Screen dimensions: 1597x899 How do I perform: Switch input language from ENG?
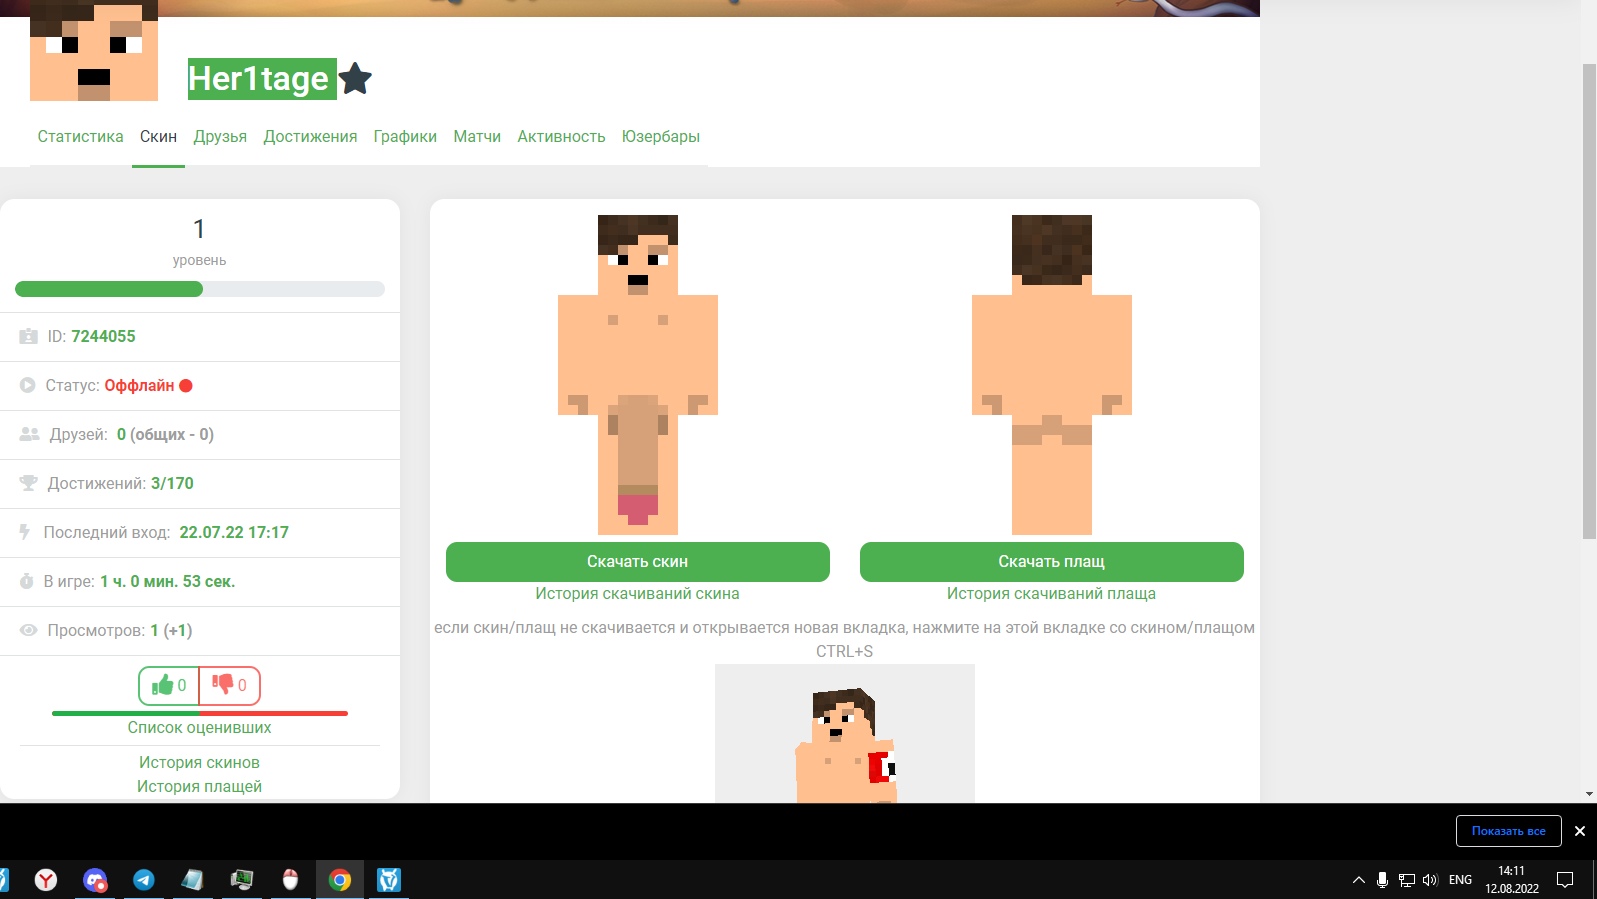coord(1460,880)
